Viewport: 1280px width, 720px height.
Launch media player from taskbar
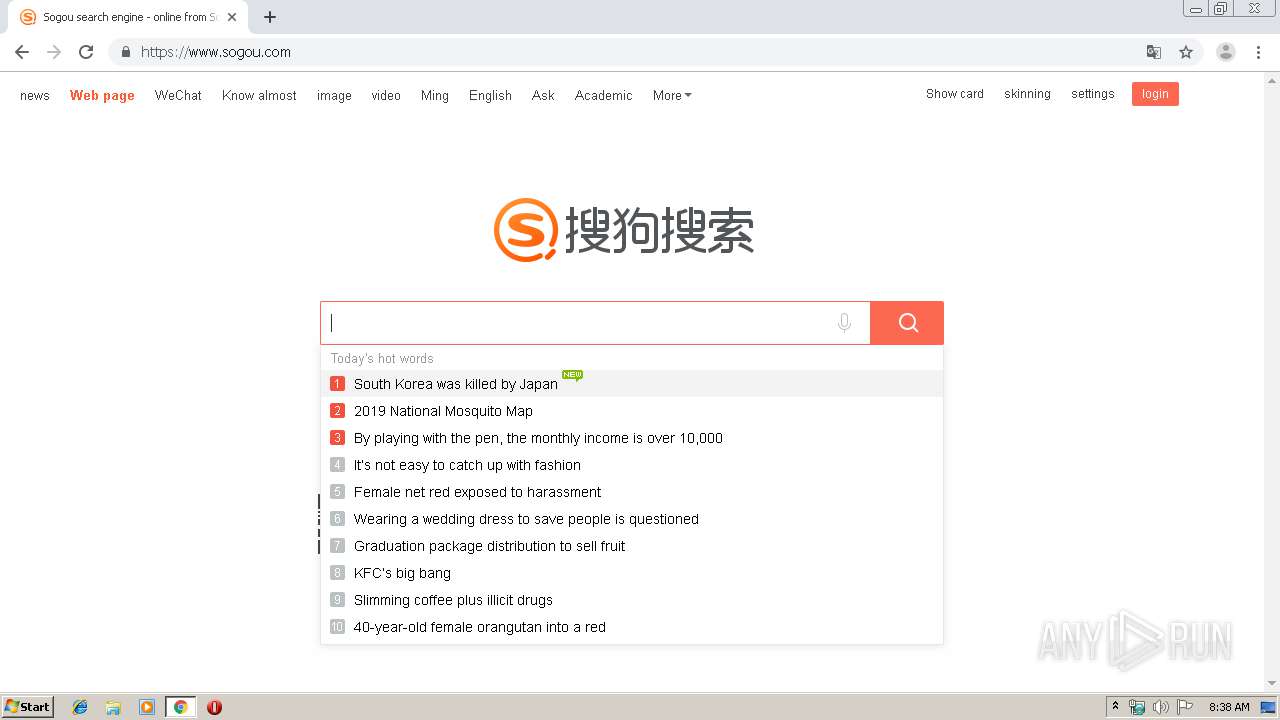[x=147, y=707]
